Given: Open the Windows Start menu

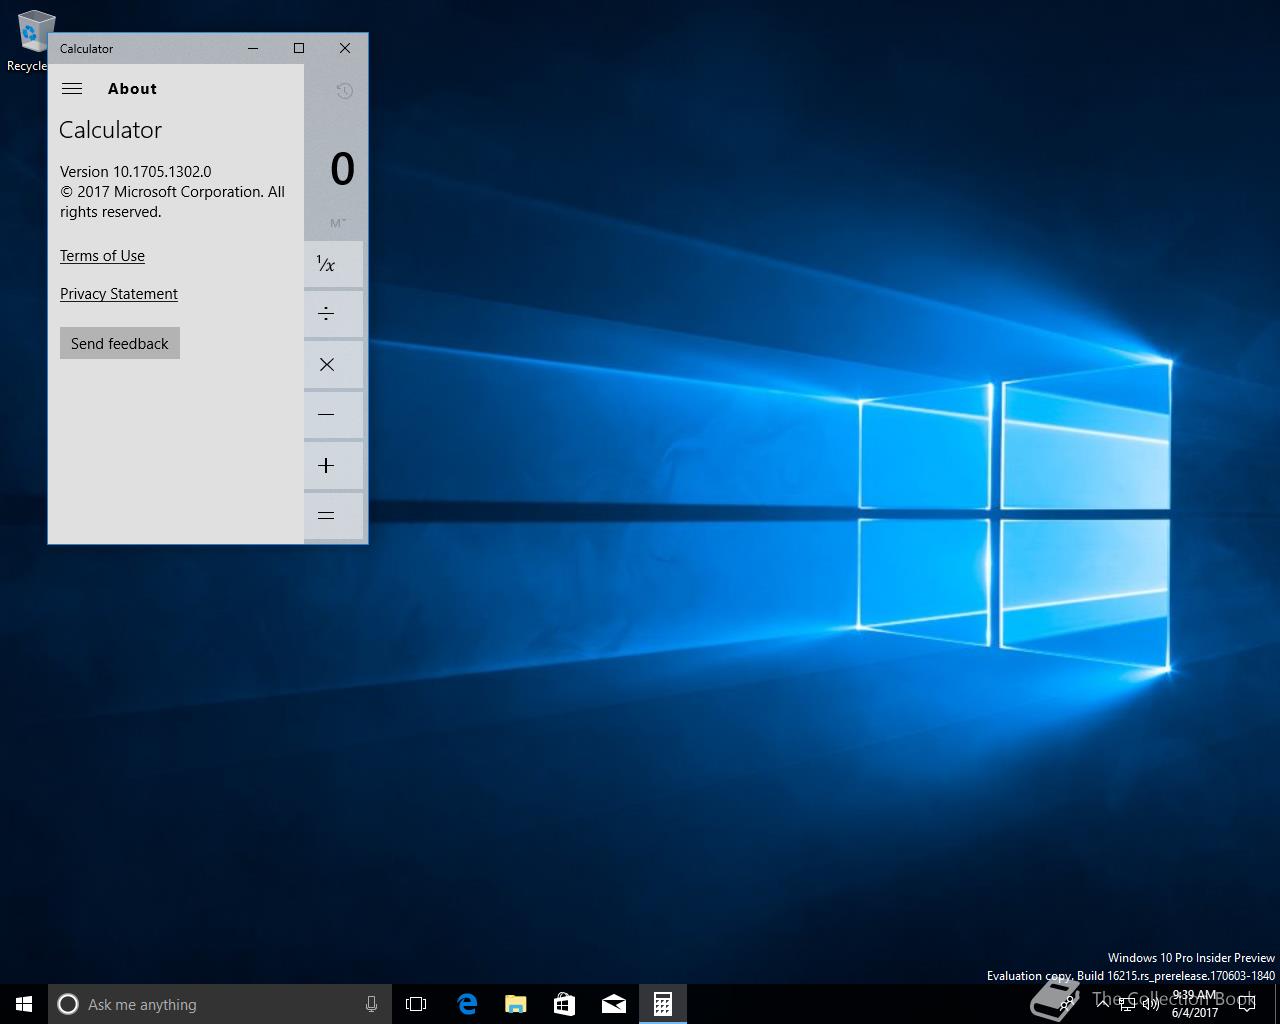Looking at the screenshot, I should [x=24, y=1004].
